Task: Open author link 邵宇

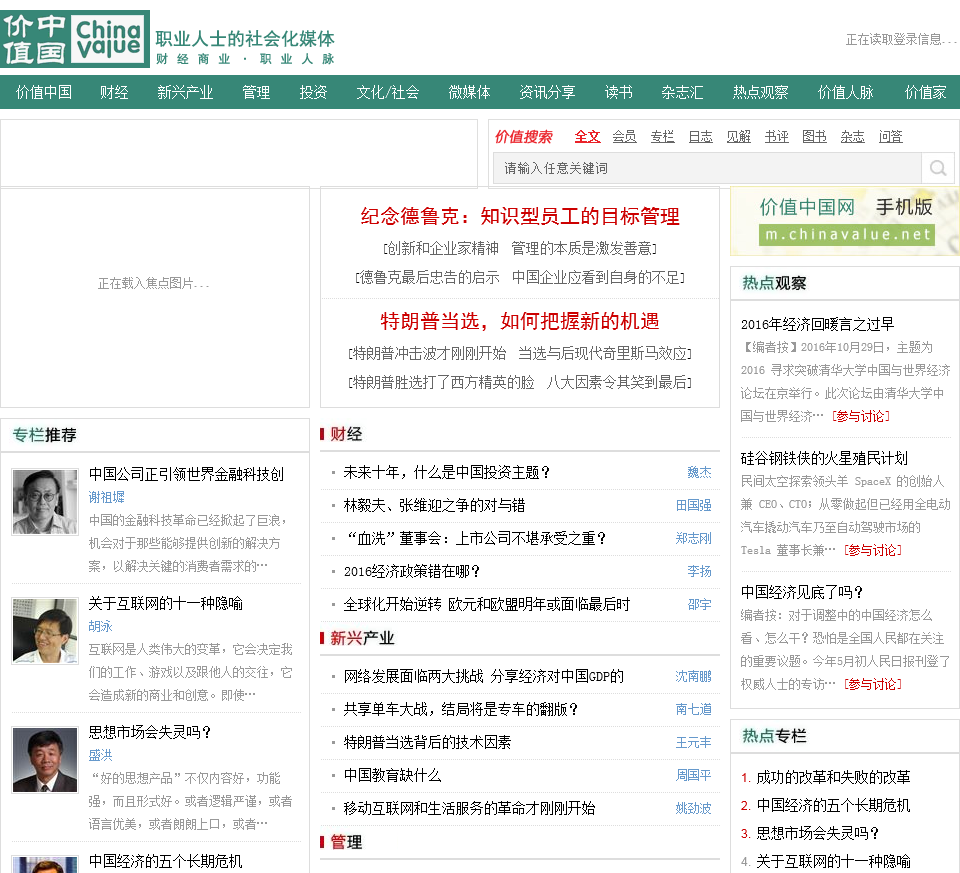Action: pyautogui.click(x=699, y=604)
